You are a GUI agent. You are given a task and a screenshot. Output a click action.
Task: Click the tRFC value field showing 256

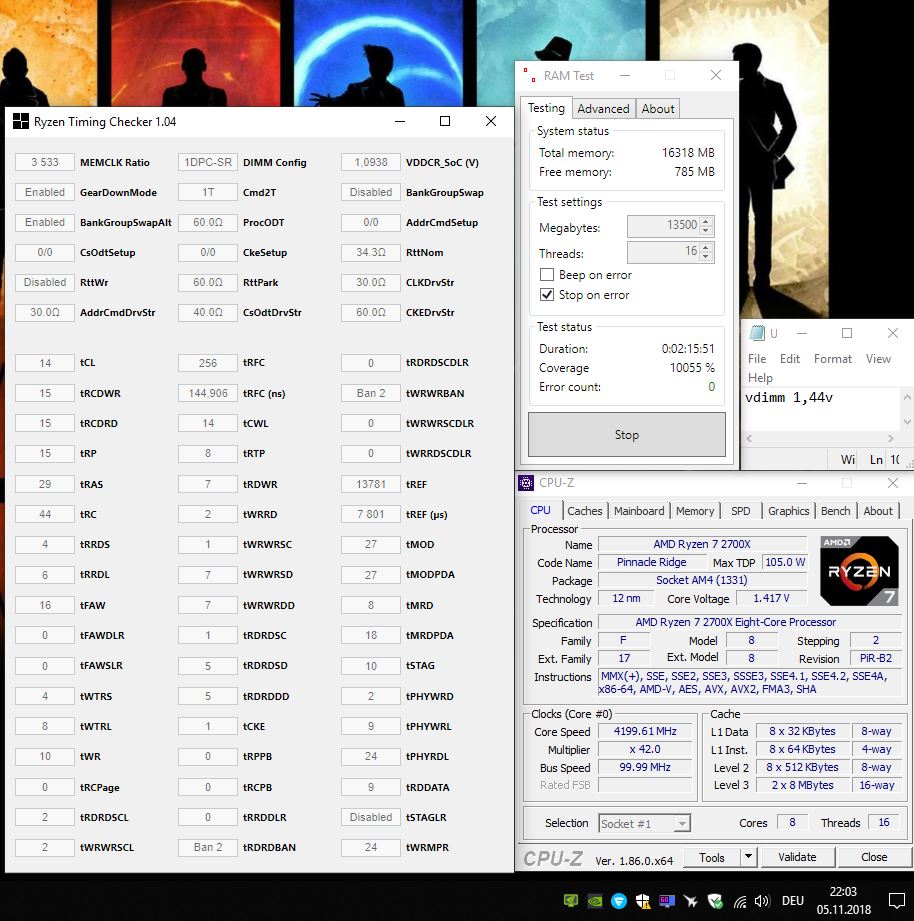[208, 363]
